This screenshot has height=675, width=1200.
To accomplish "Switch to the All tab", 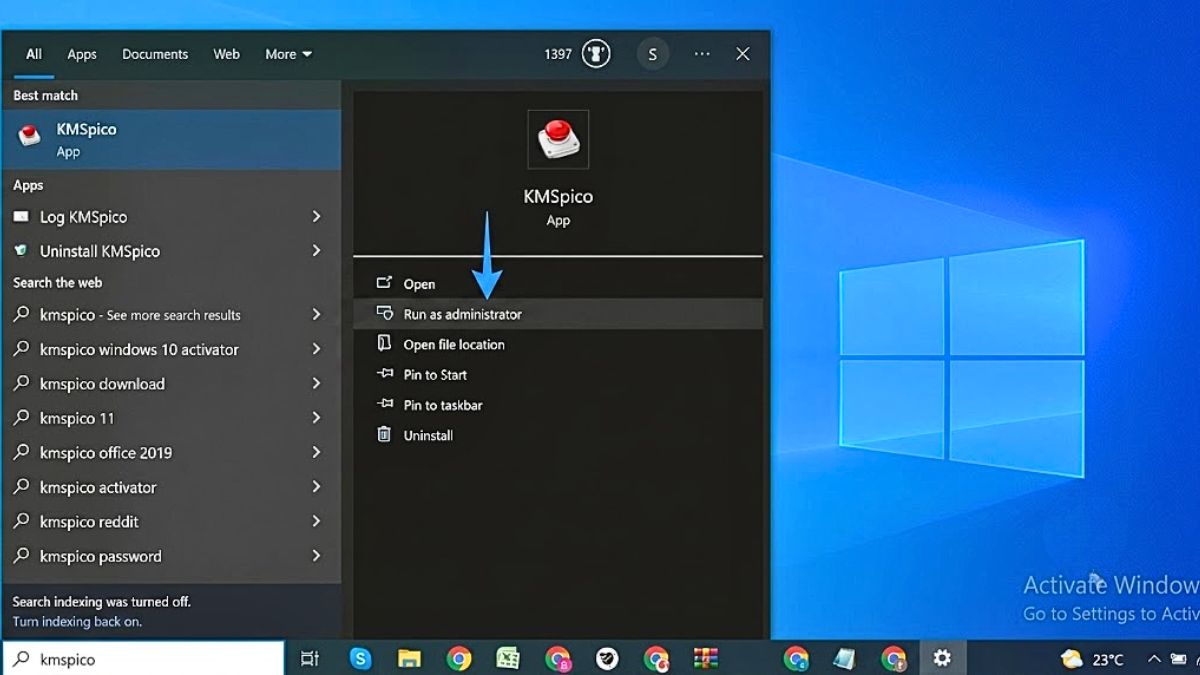I will coord(34,54).
